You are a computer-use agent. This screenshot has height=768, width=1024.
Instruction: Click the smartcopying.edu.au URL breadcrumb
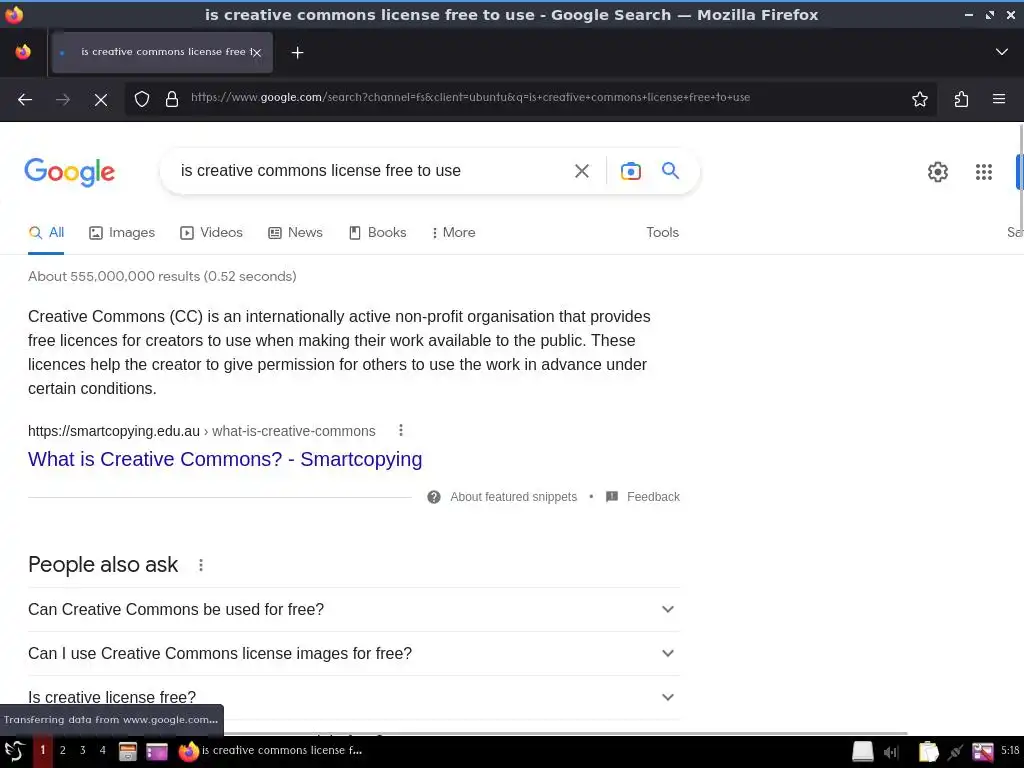coord(202,431)
